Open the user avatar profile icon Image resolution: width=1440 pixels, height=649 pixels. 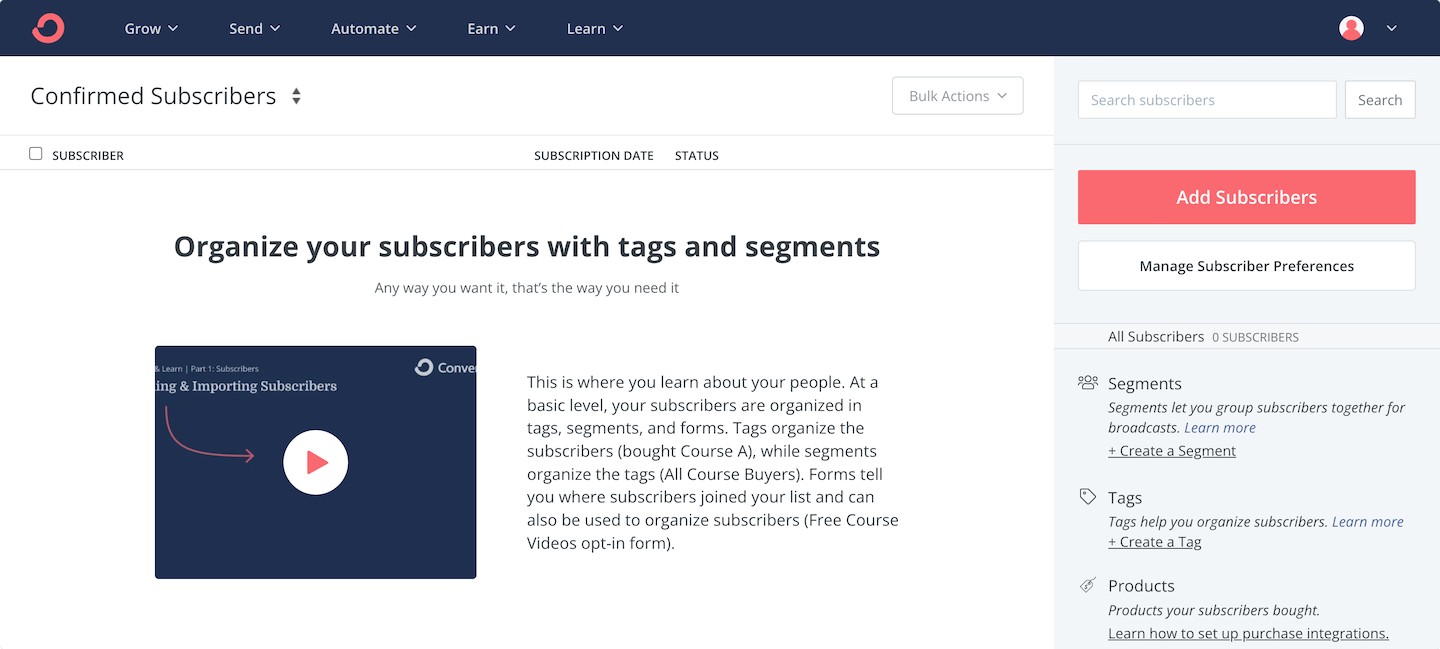[1351, 28]
